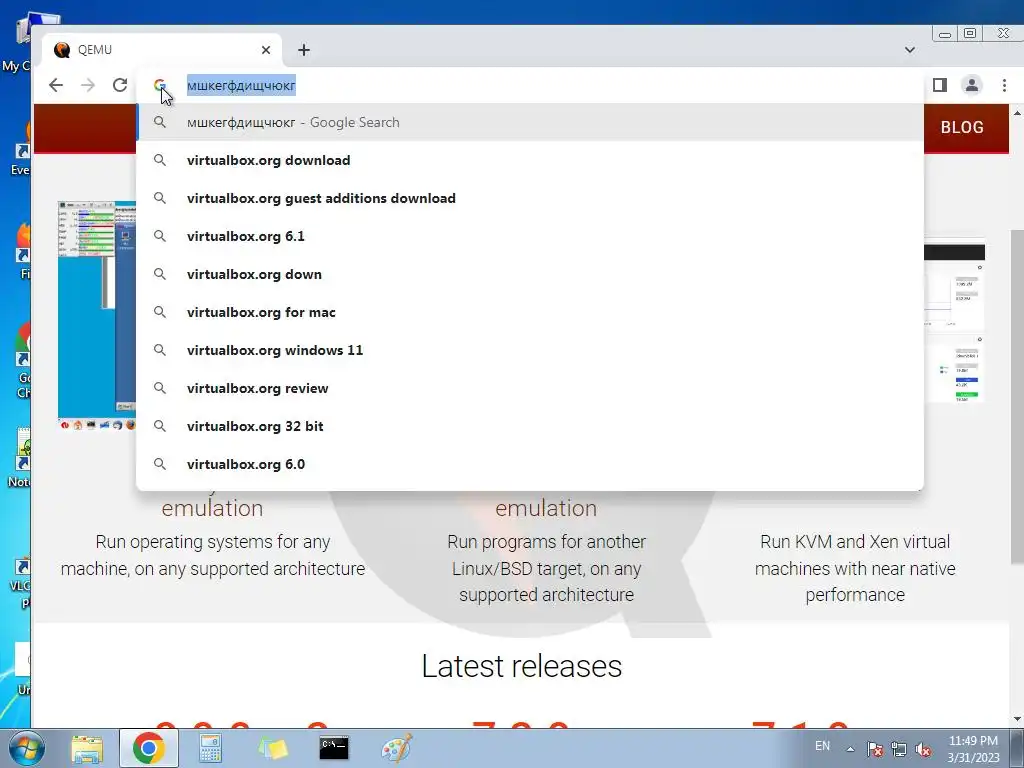Click the muted volume tray icon
Image resolution: width=1024 pixels, height=768 pixels.
tap(923, 749)
